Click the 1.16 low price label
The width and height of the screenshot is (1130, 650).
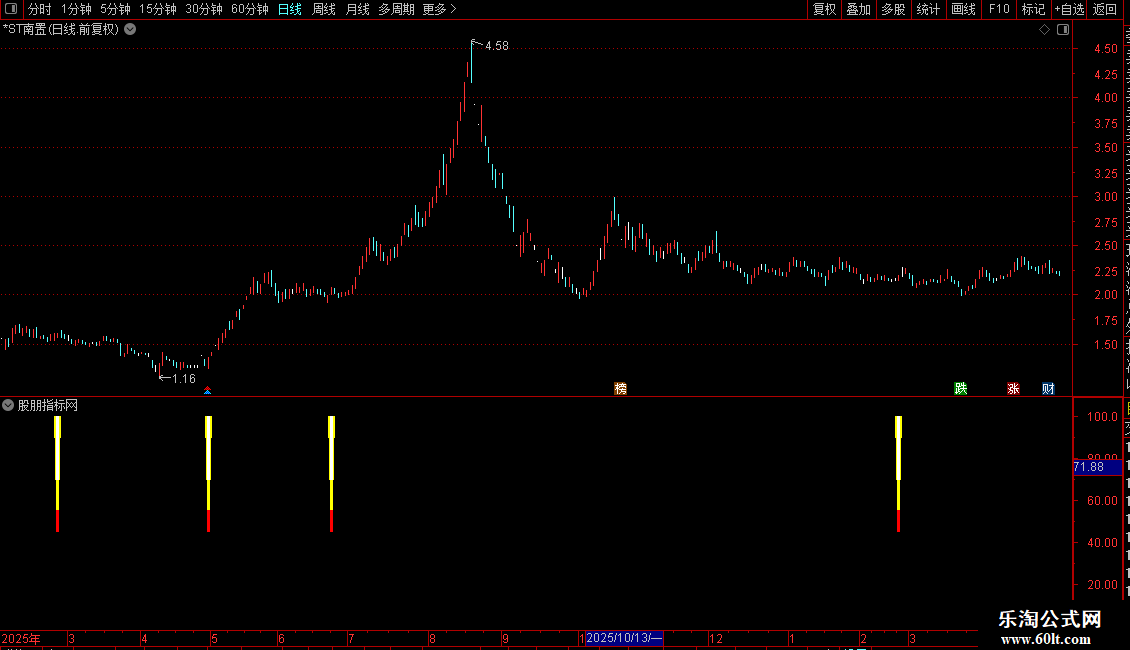[x=184, y=378]
